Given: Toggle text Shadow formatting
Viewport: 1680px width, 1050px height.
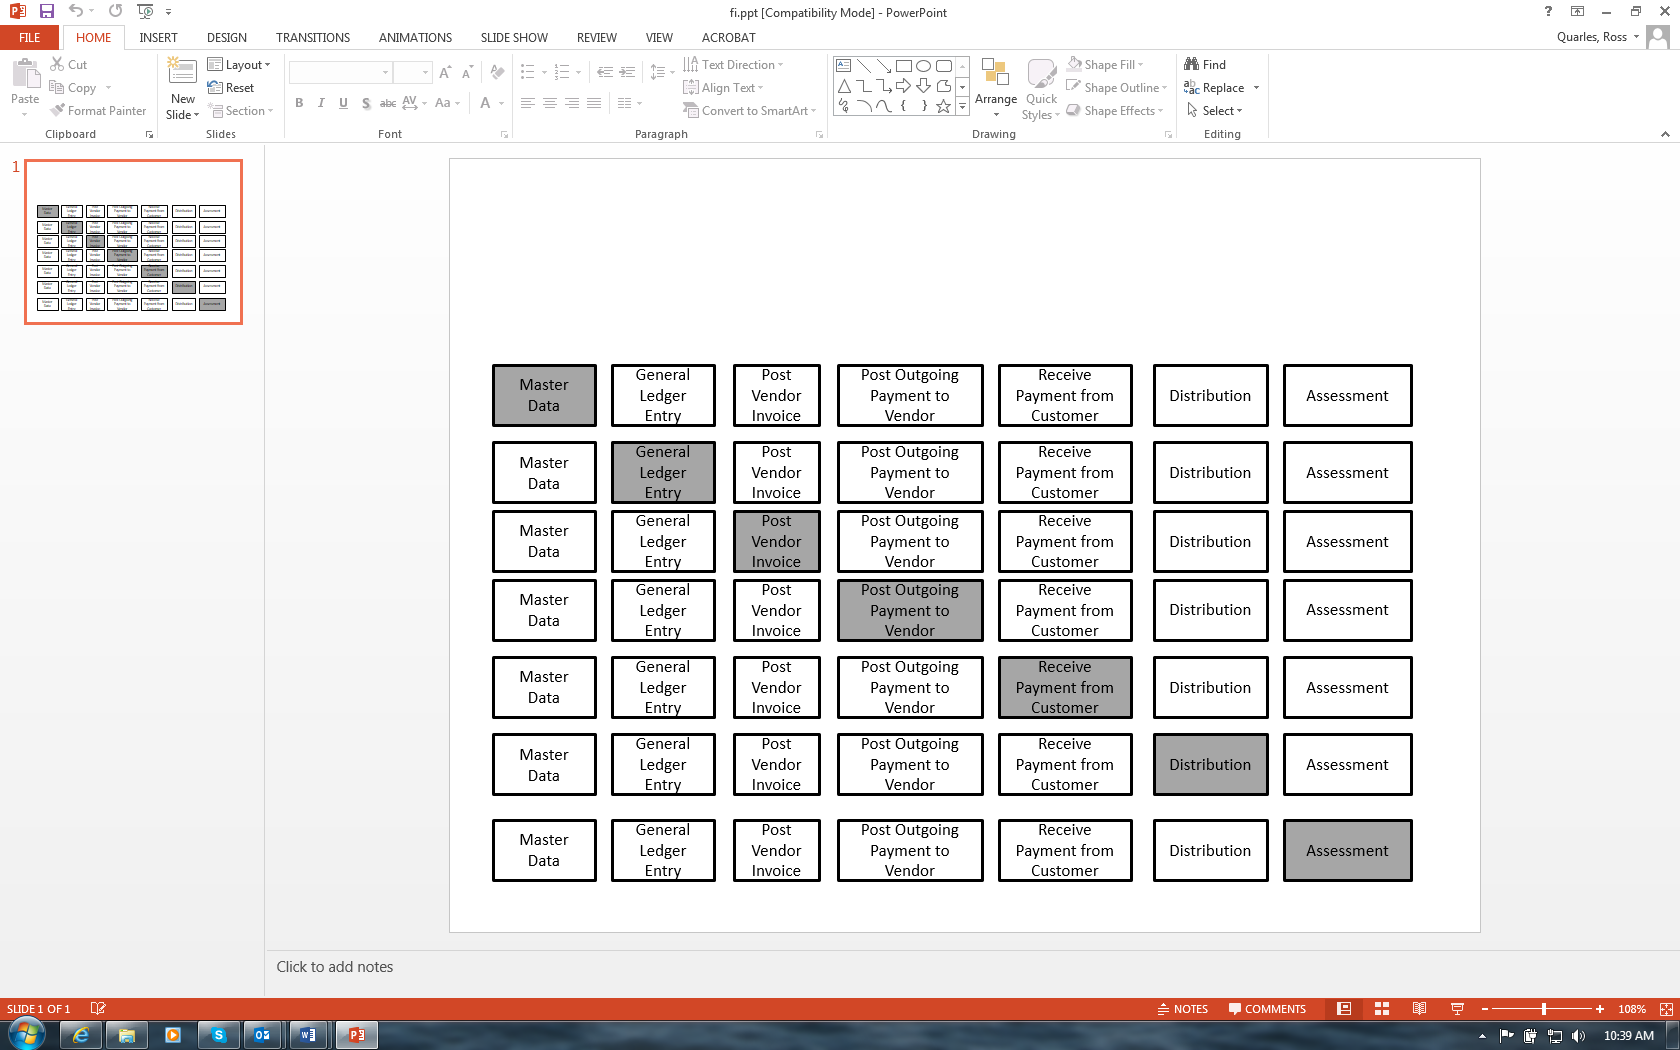Looking at the screenshot, I should point(366,103).
